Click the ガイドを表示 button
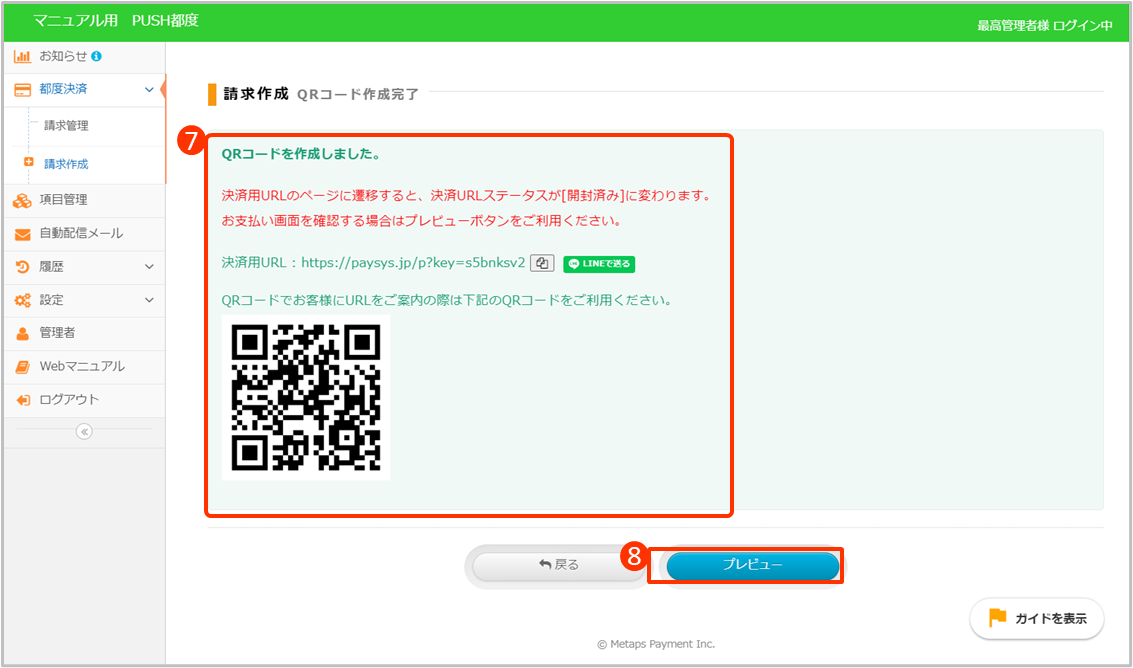The height and width of the screenshot is (668, 1133). click(1037, 619)
